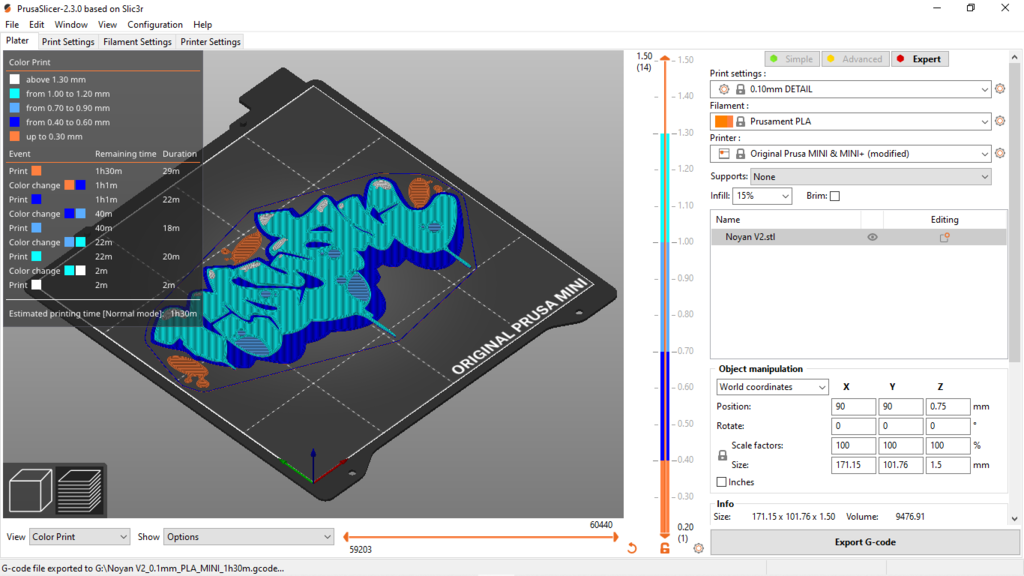Open layer slider cog settings icon
Viewport: 1024px width, 576px height.
tap(698, 548)
